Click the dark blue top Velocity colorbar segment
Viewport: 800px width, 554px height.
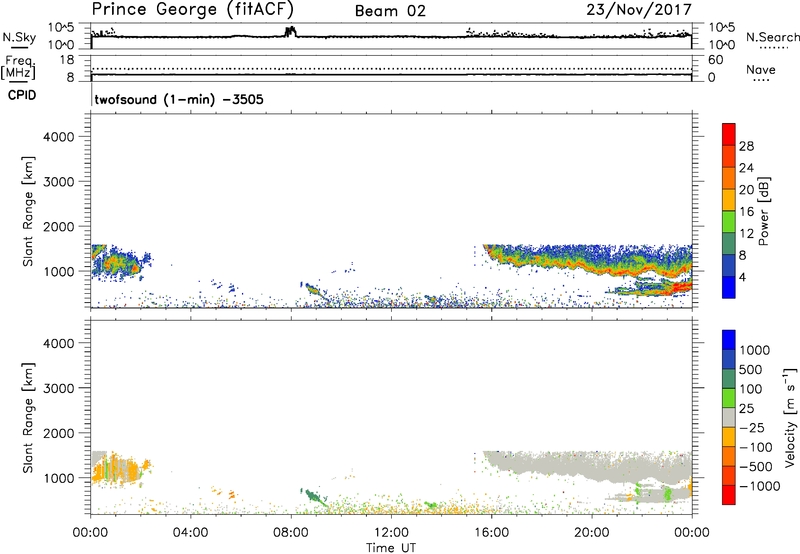(729, 340)
